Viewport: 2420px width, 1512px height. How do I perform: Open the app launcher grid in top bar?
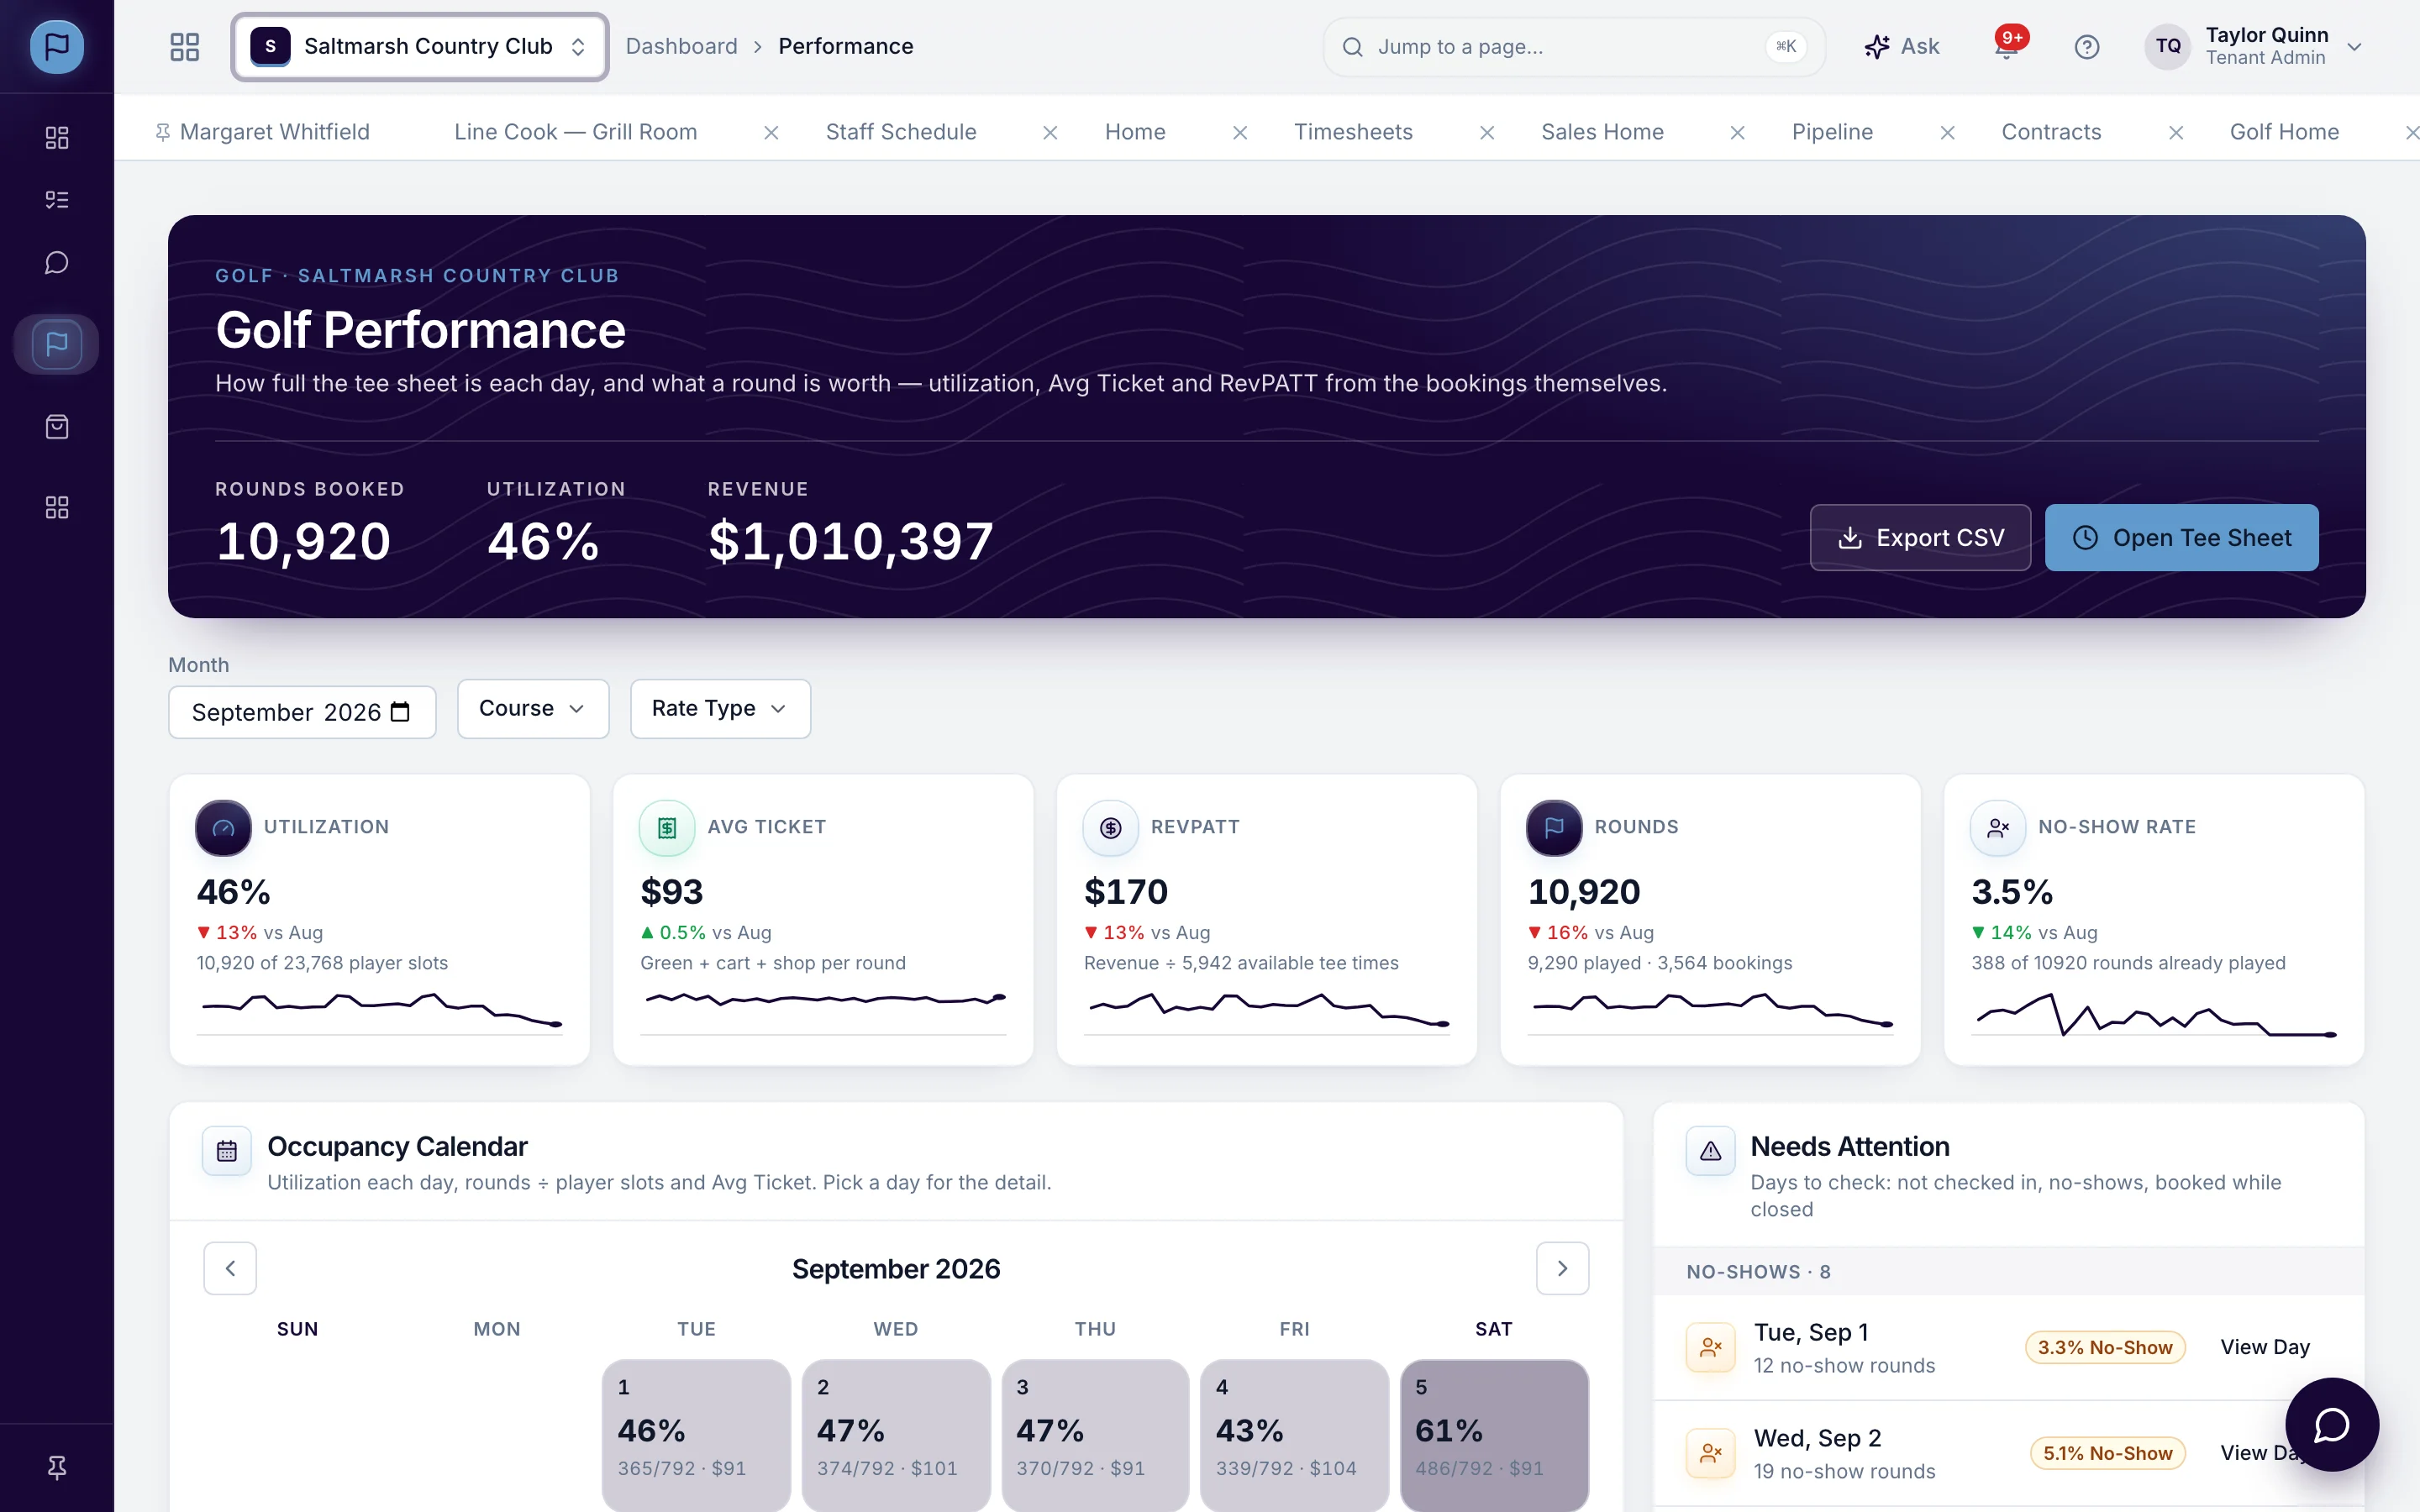point(185,46)
